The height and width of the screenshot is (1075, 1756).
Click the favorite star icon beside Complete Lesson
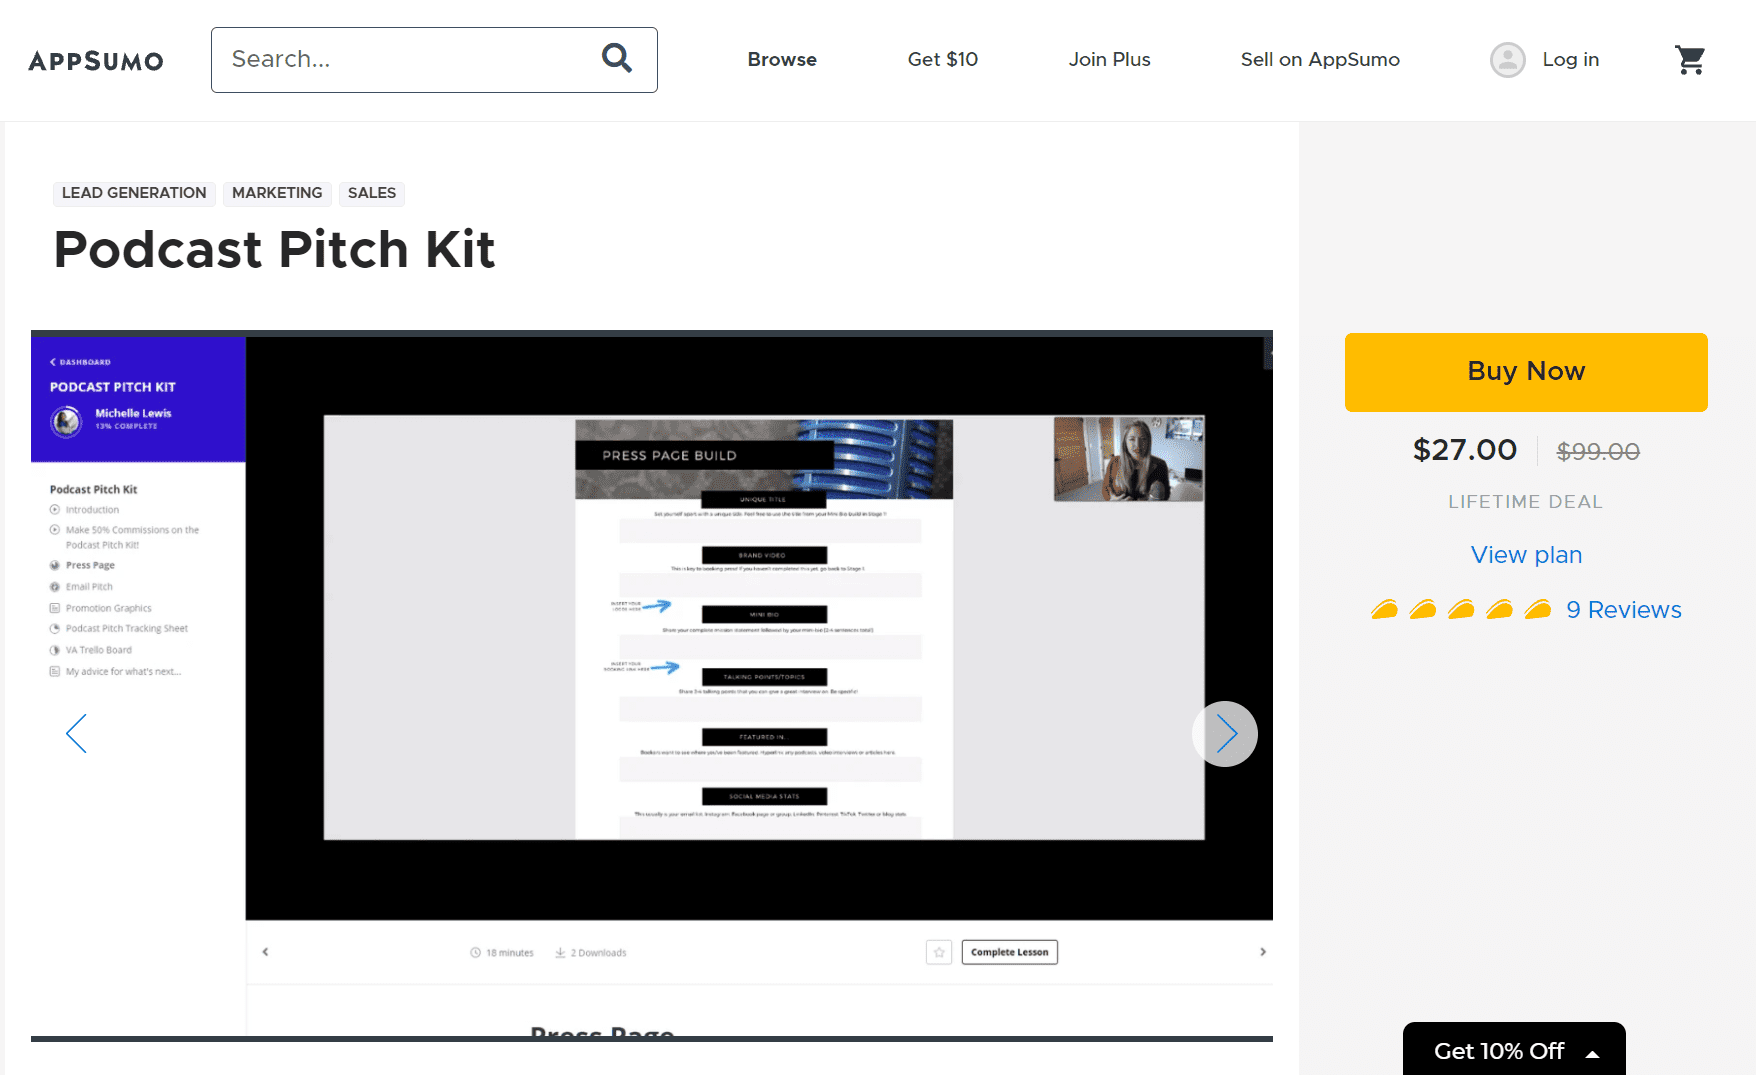(x=939, y=952)
